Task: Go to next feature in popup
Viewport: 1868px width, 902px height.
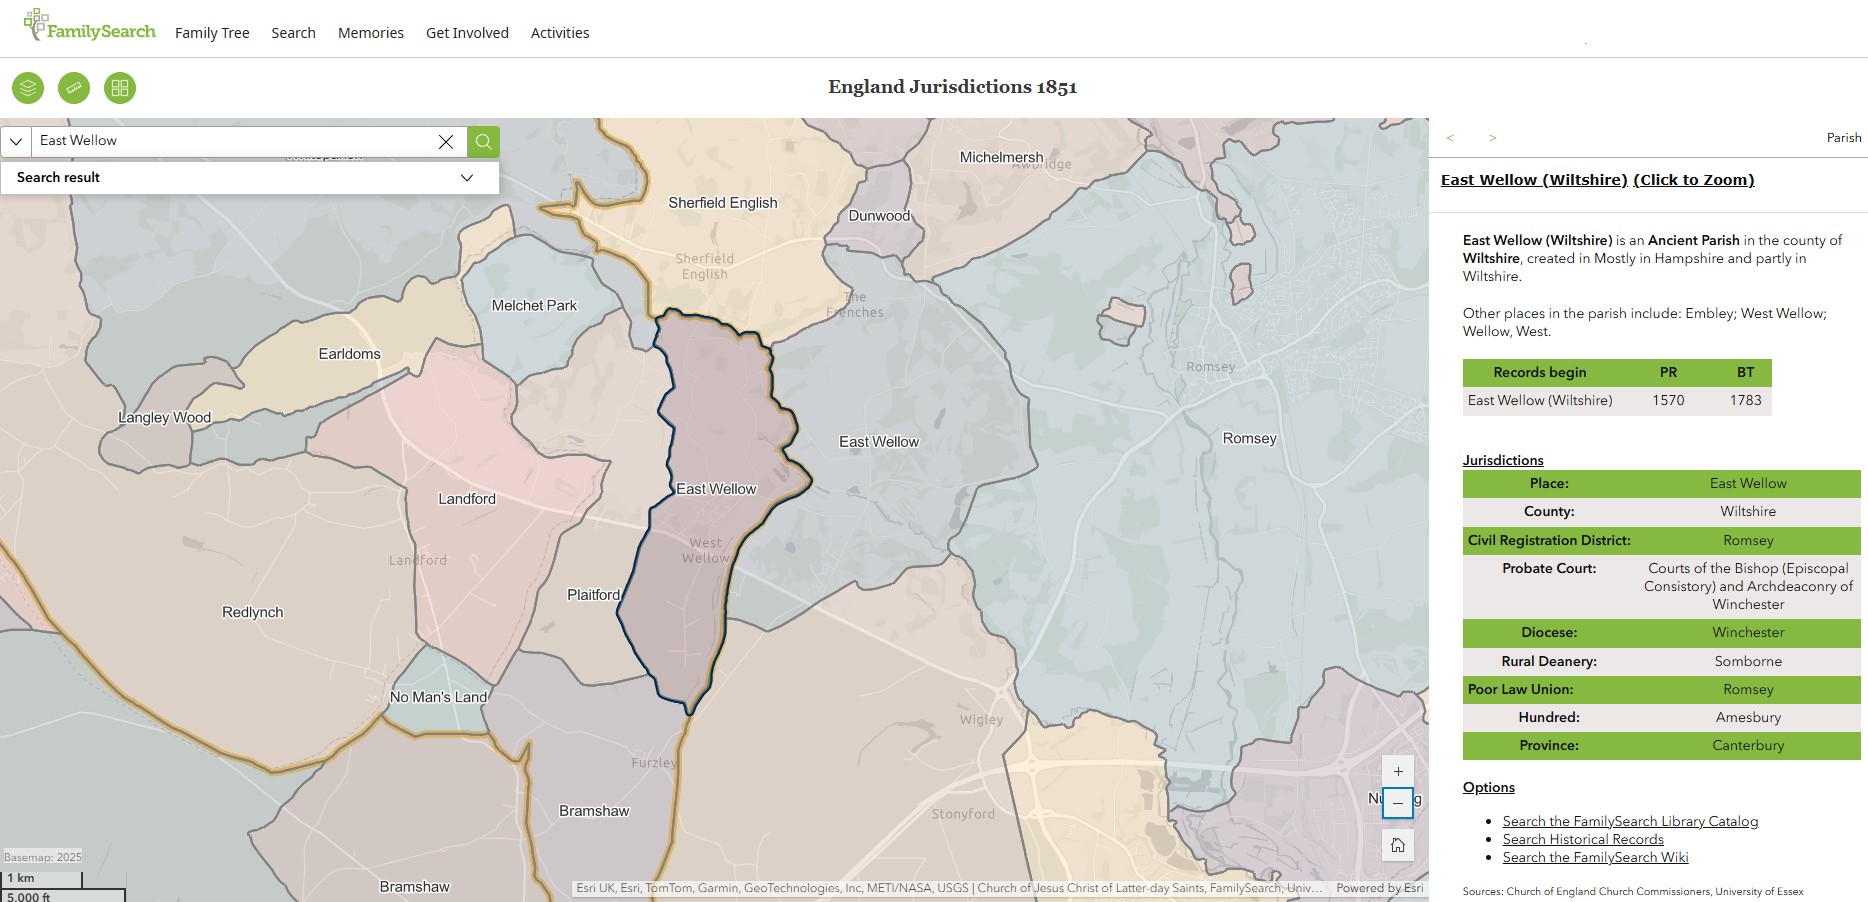Action: 1492,138
